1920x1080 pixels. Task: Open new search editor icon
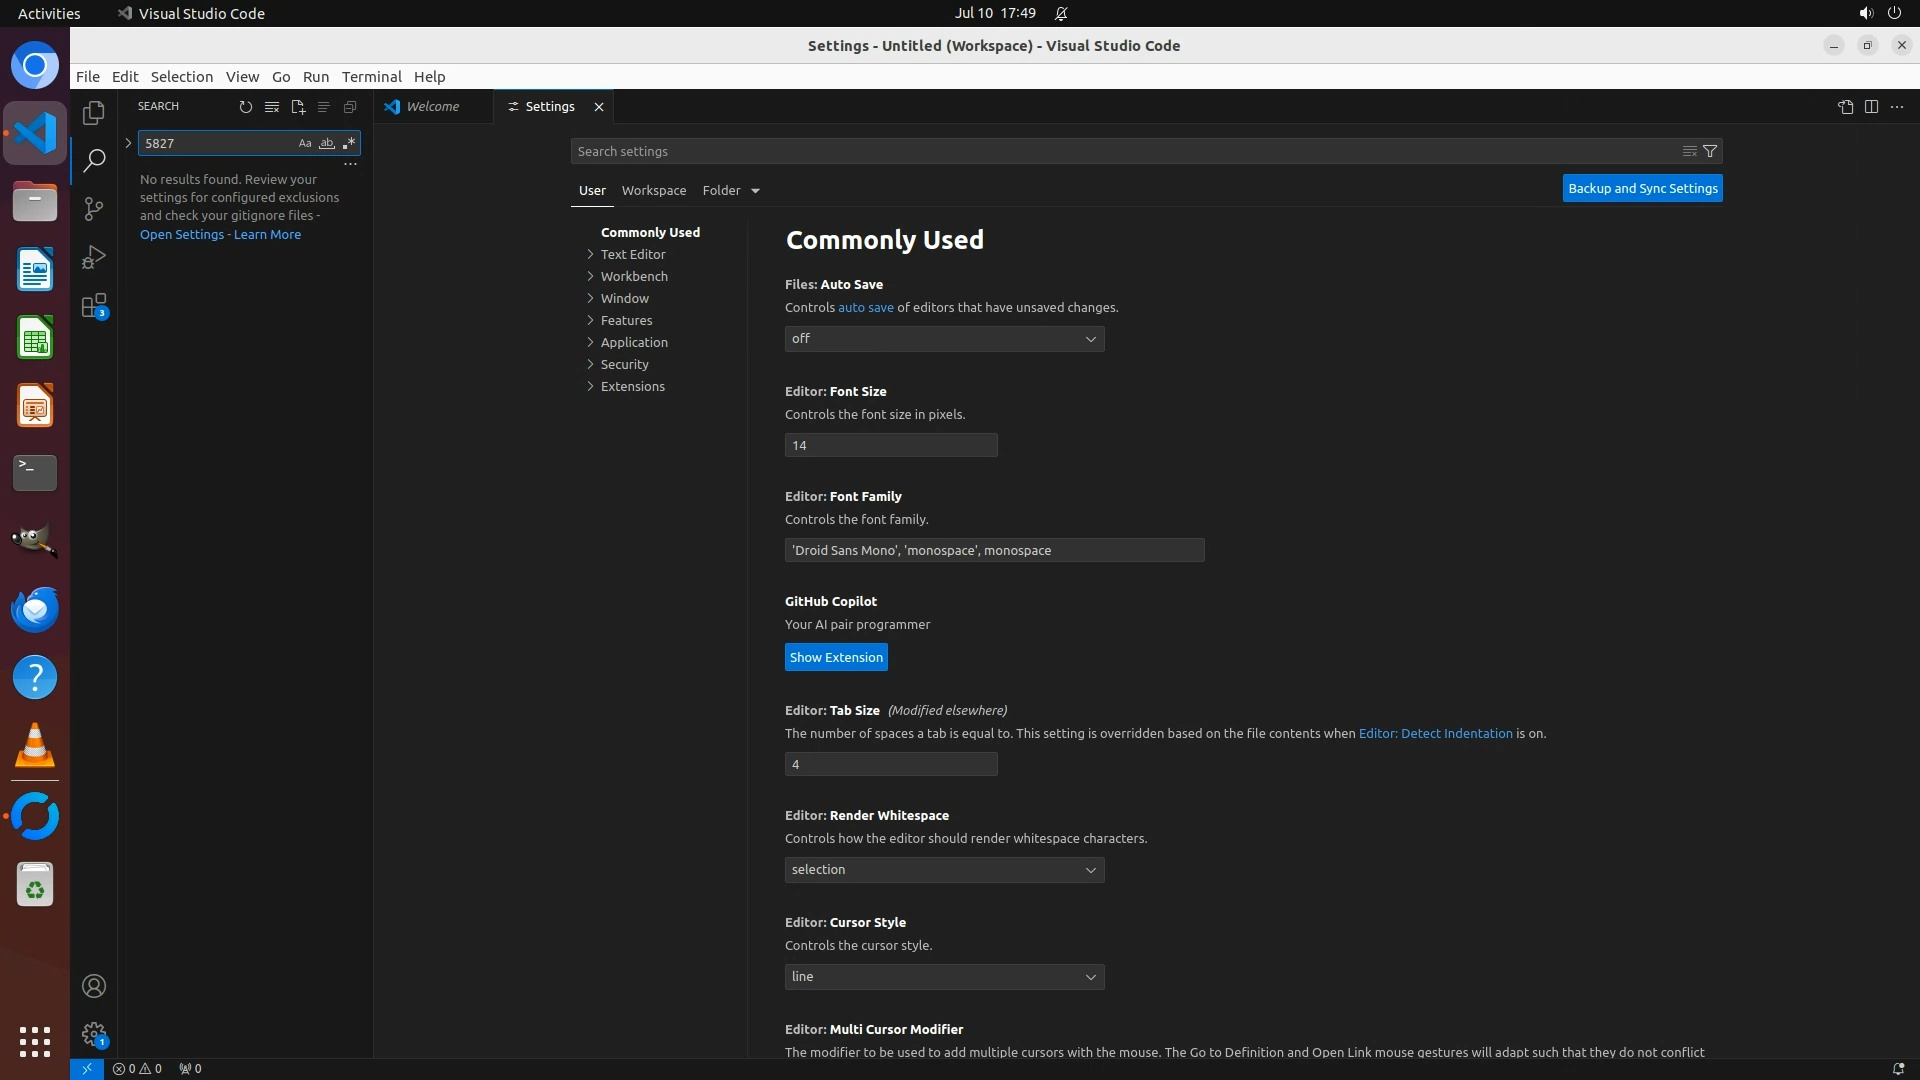298,107
